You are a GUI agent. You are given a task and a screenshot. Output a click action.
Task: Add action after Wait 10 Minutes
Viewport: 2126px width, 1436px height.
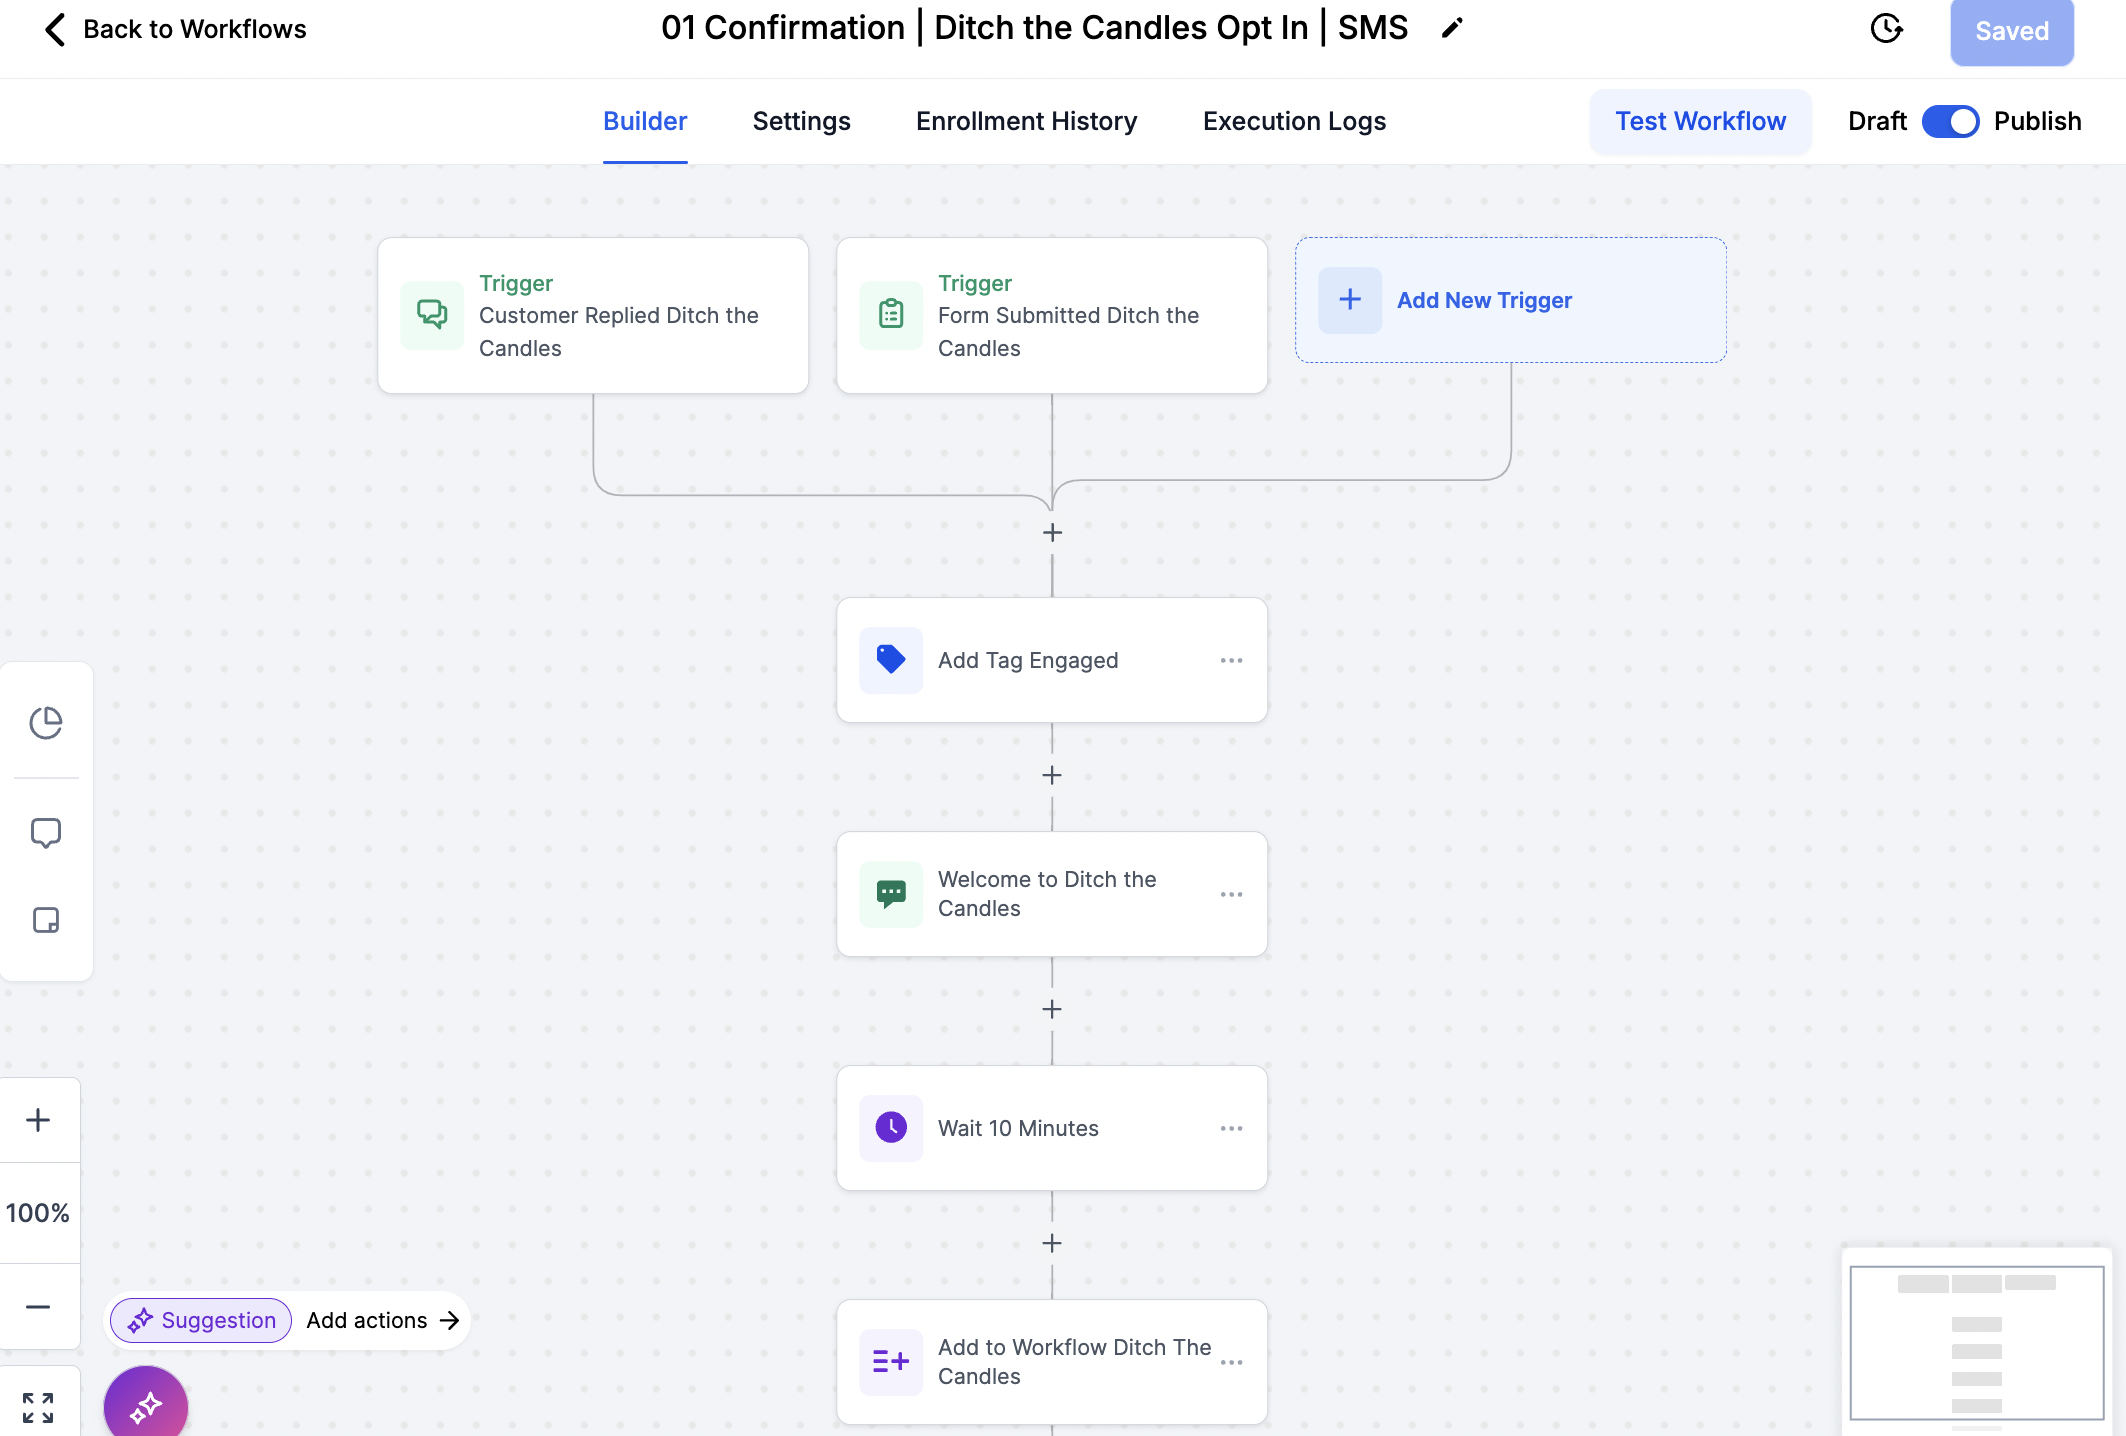pyautogui.click(x=1052, y=1243)
